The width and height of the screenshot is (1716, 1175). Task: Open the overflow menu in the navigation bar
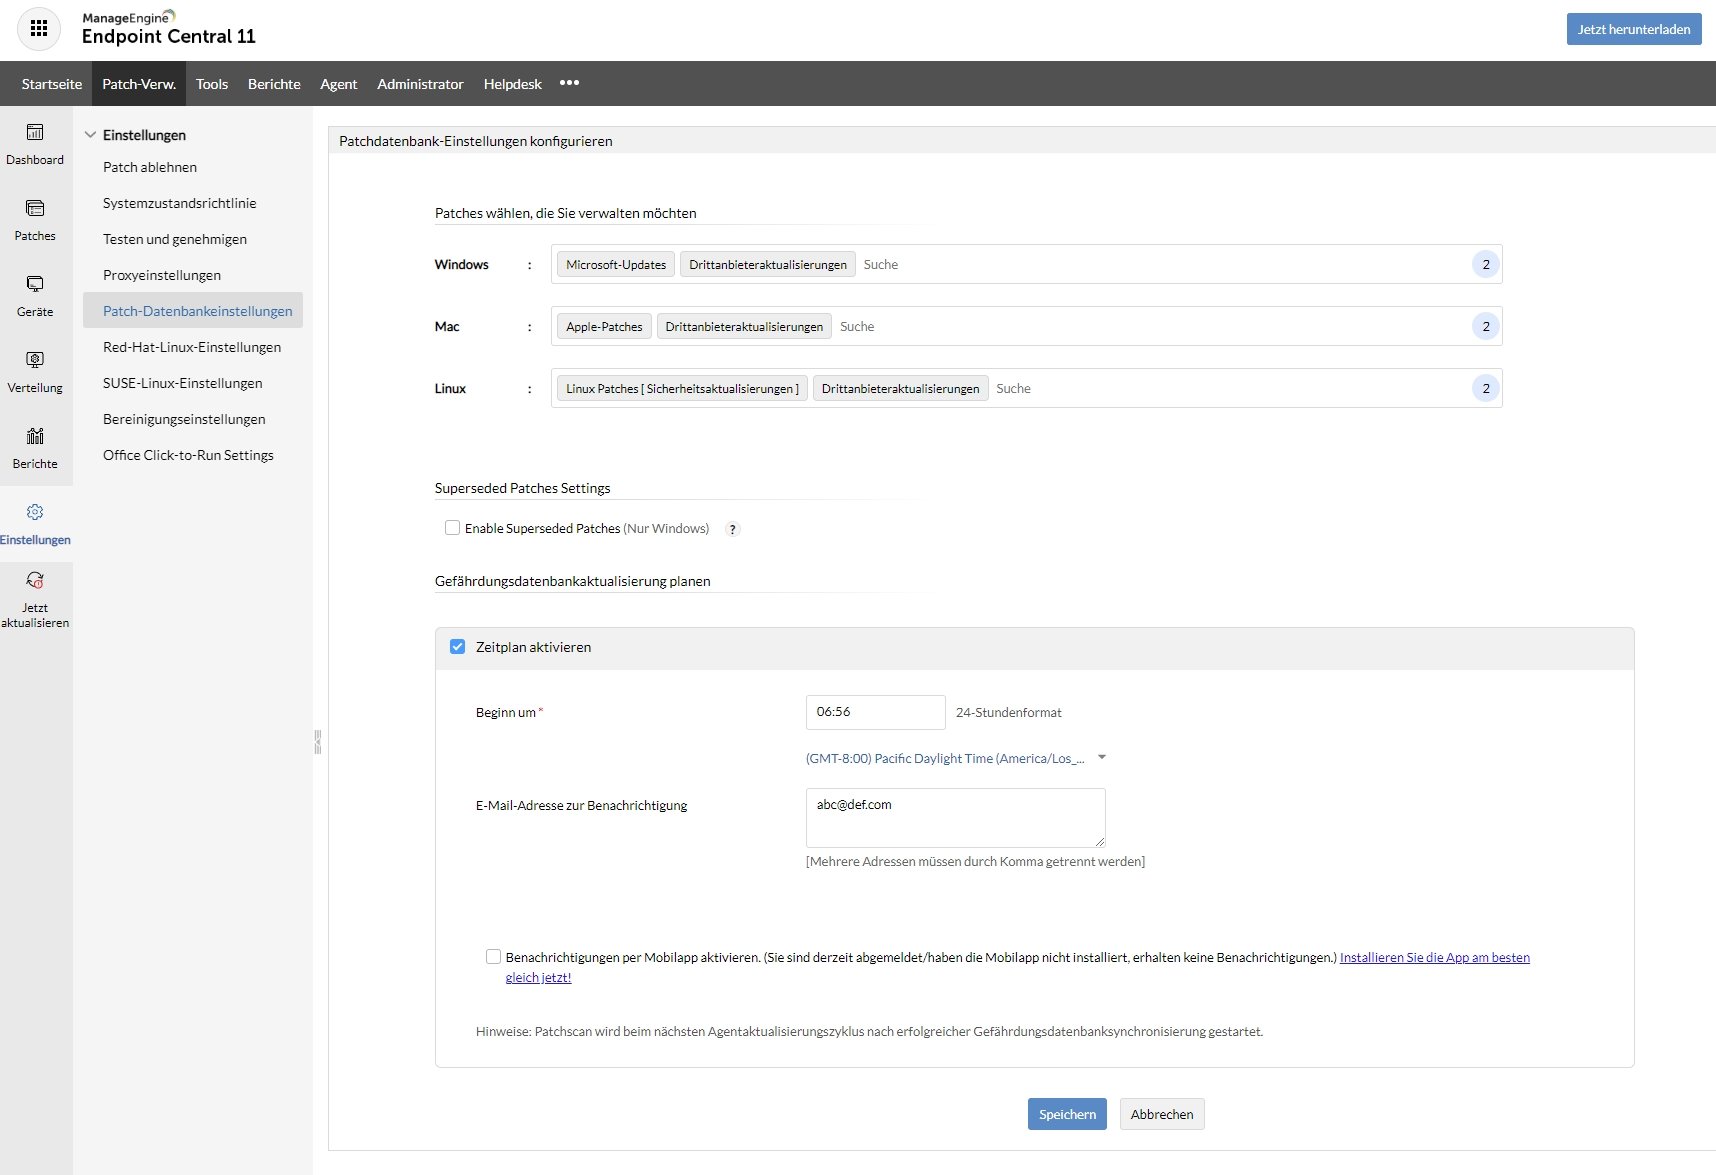[570, 84]
